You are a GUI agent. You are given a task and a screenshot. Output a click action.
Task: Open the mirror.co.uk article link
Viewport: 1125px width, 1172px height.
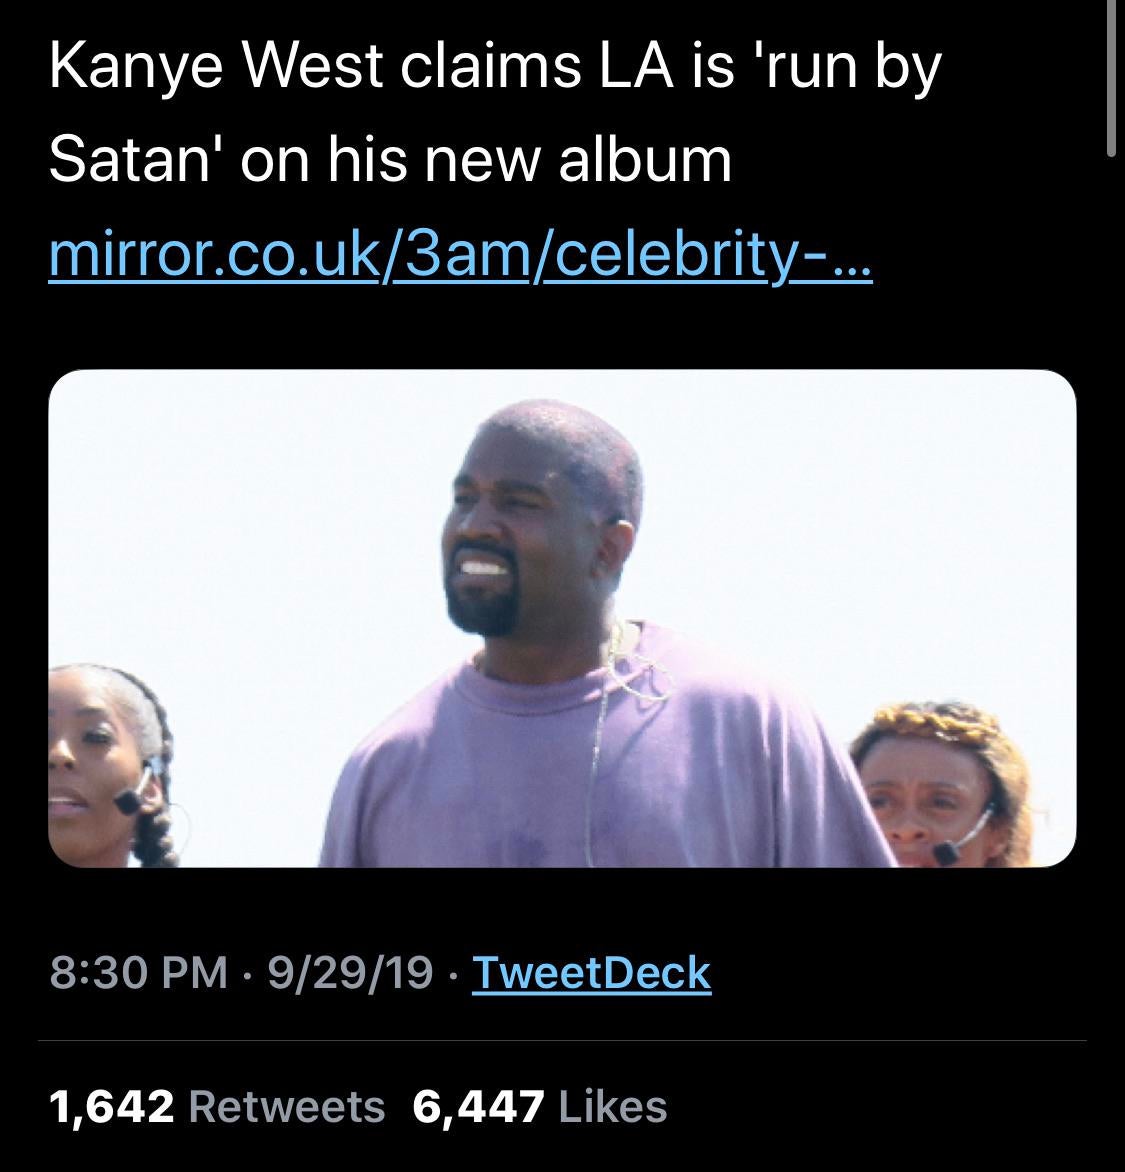tap(461, 257)
